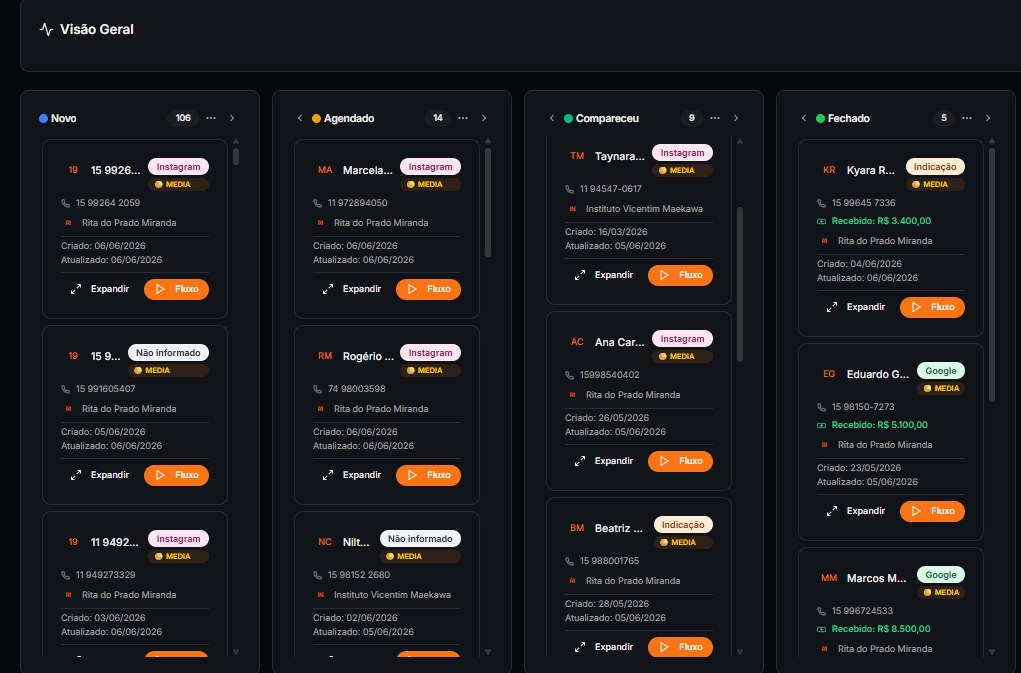Click the EG avatar on the Eduardo card
This screenshot has width=1021, height=673.
click(829, 374)
